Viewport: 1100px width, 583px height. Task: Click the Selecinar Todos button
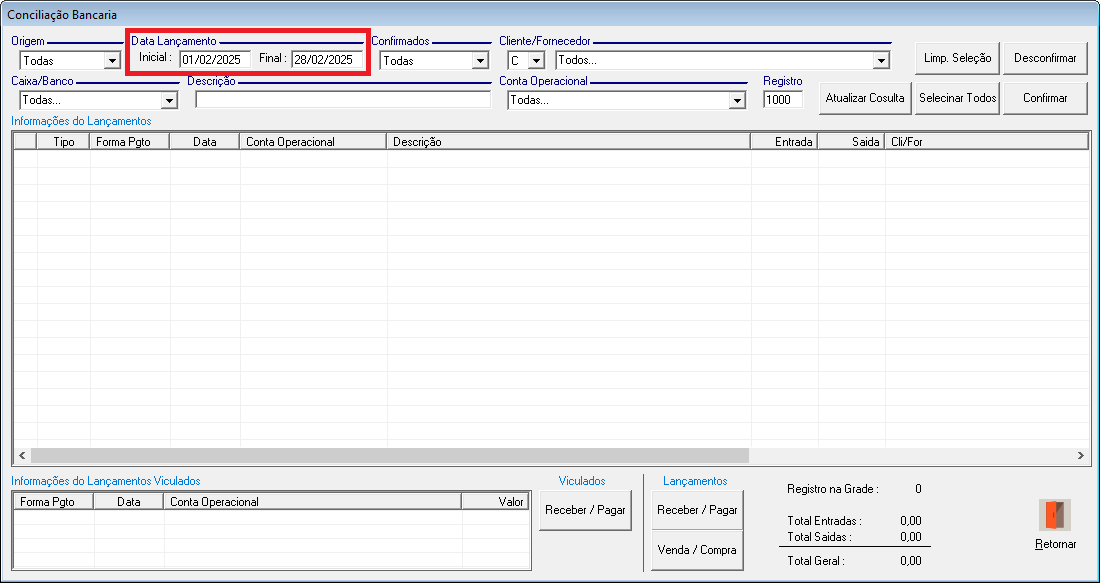coord(958,98)
